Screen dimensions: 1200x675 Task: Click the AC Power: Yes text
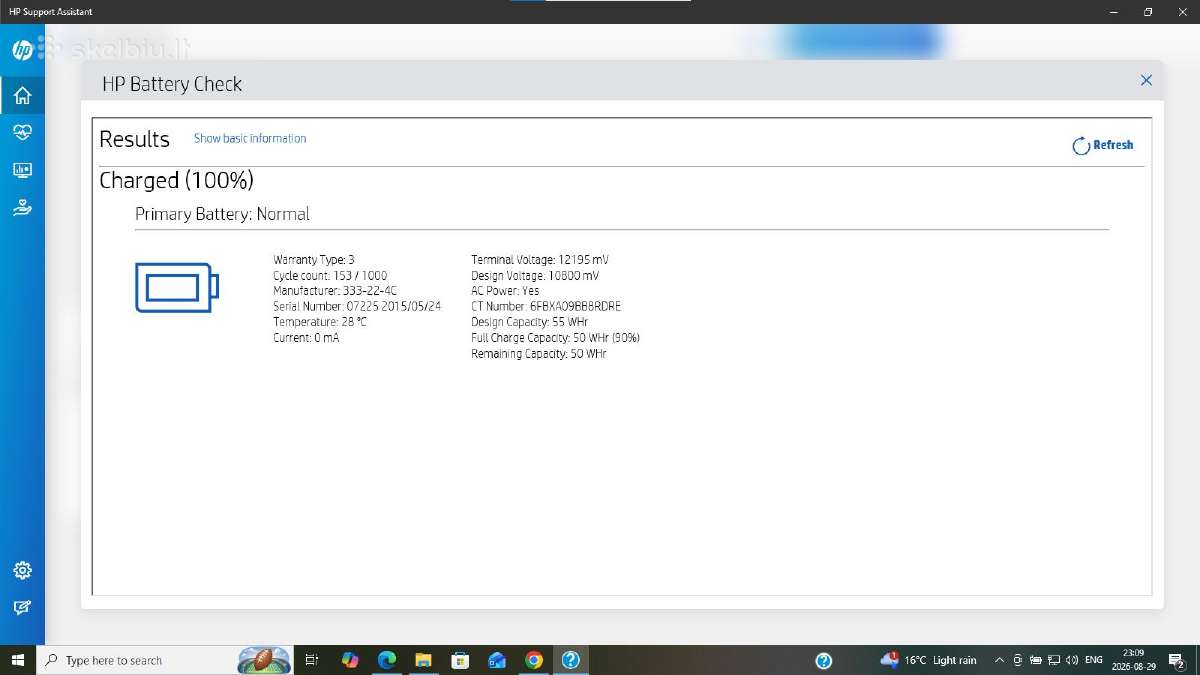(x=505, y=290)
